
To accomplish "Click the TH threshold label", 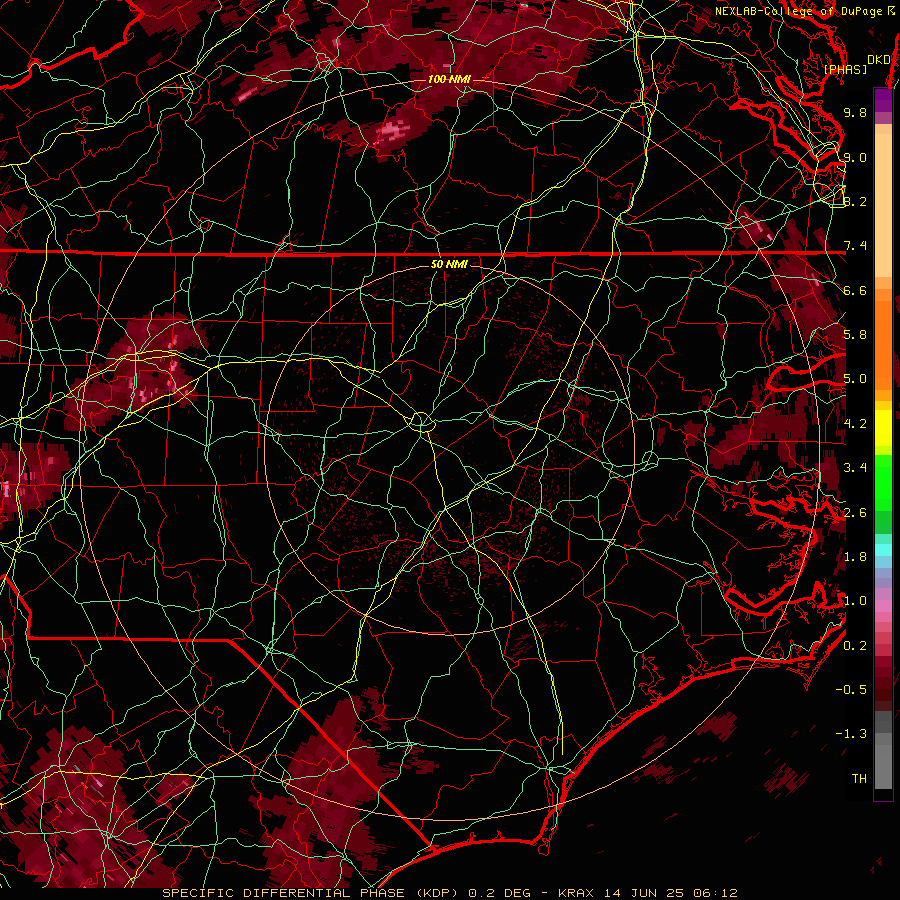I will 859,779.
